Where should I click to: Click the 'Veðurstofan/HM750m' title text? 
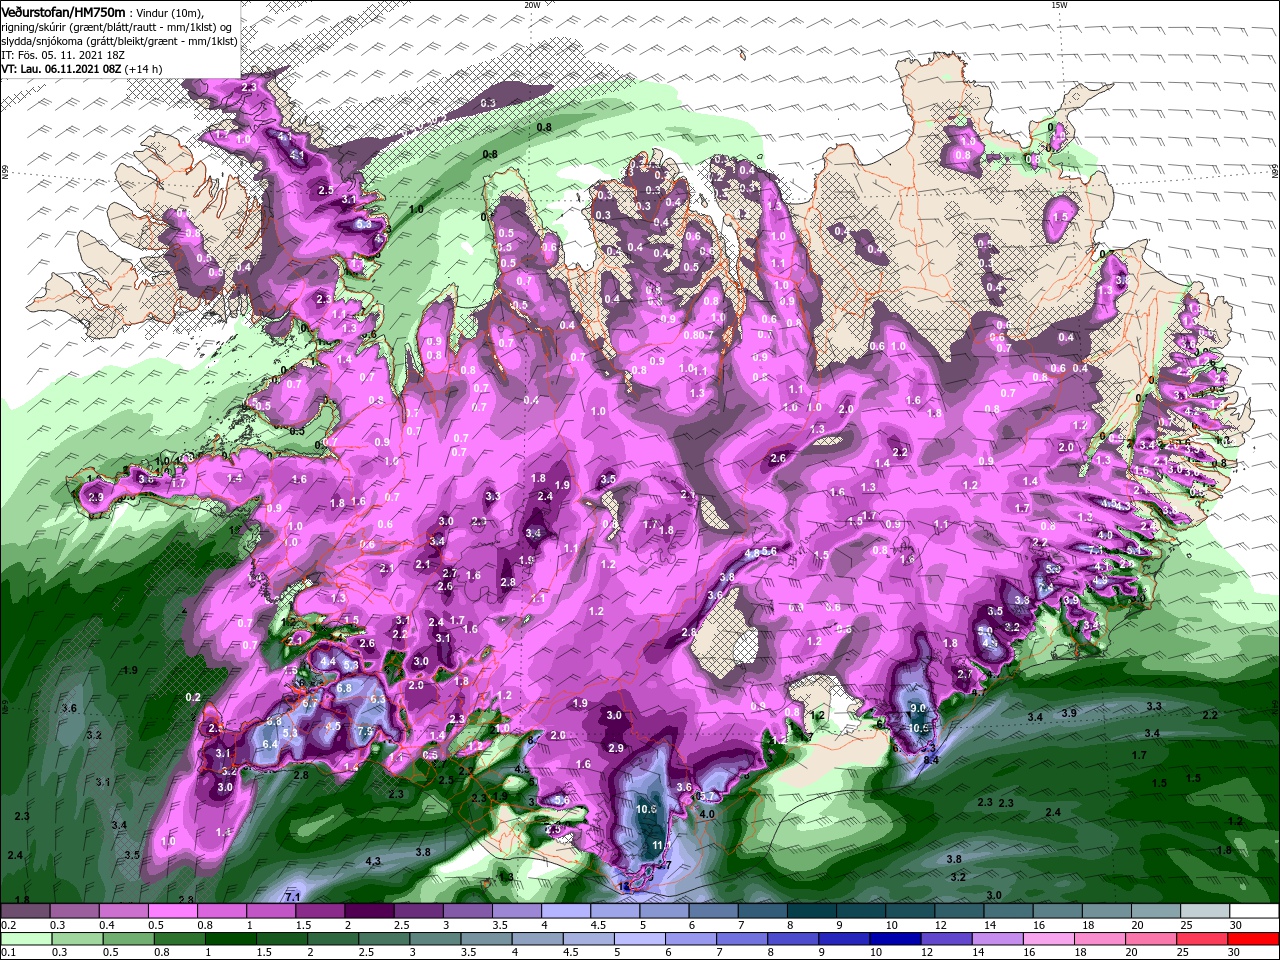click(64, 11)
